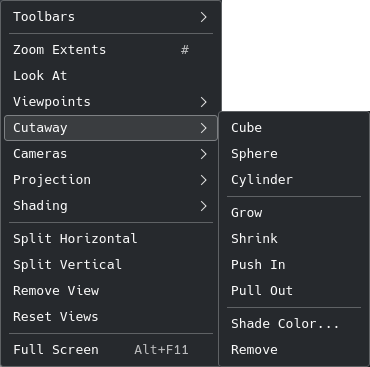Select Push In cutaway option
The image size is (370, 367).
(x=294, y=265)
